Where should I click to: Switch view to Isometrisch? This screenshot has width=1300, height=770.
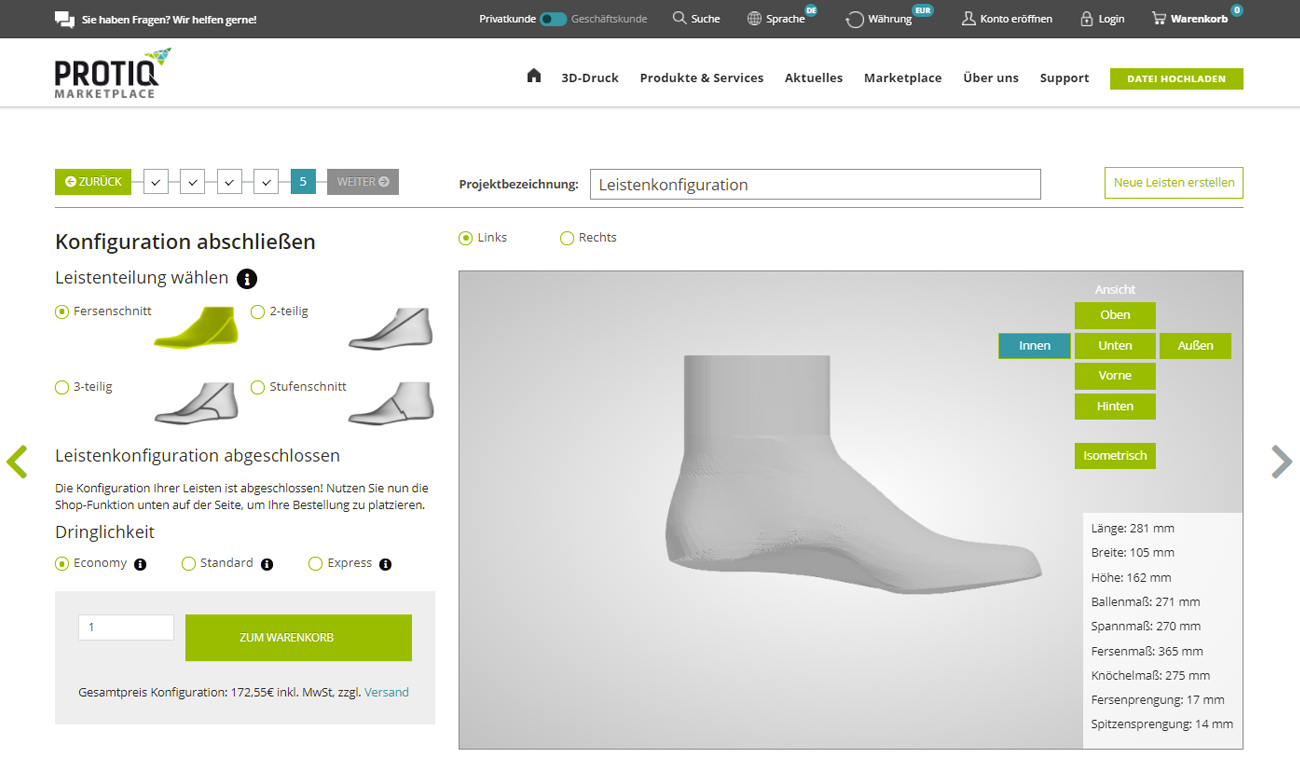point(1115,456)
